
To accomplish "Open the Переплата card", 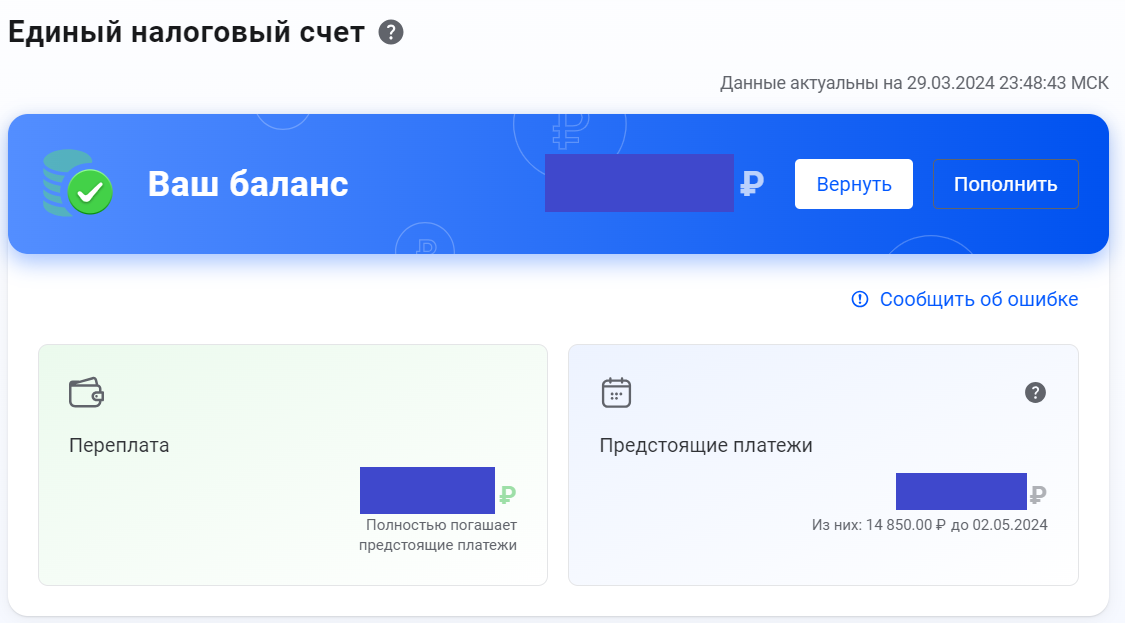I will (293, 464).
